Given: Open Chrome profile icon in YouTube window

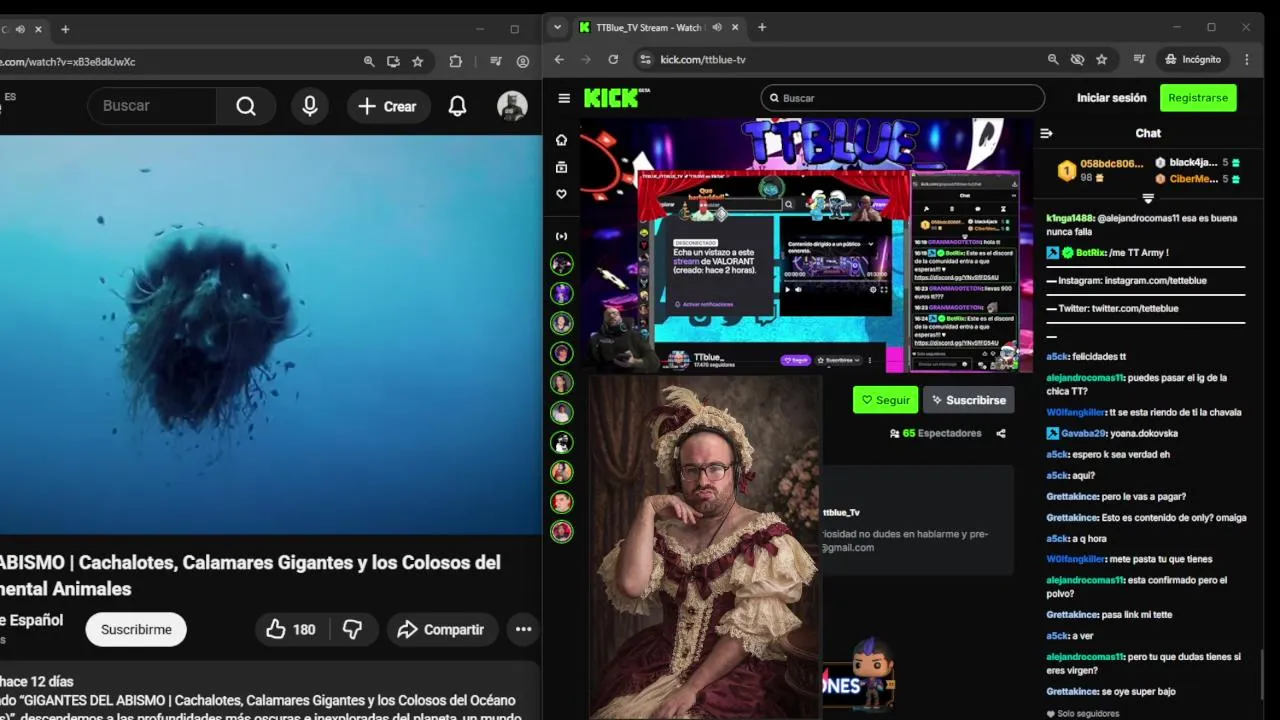Looking at the screenshot, I should (523, 62).
